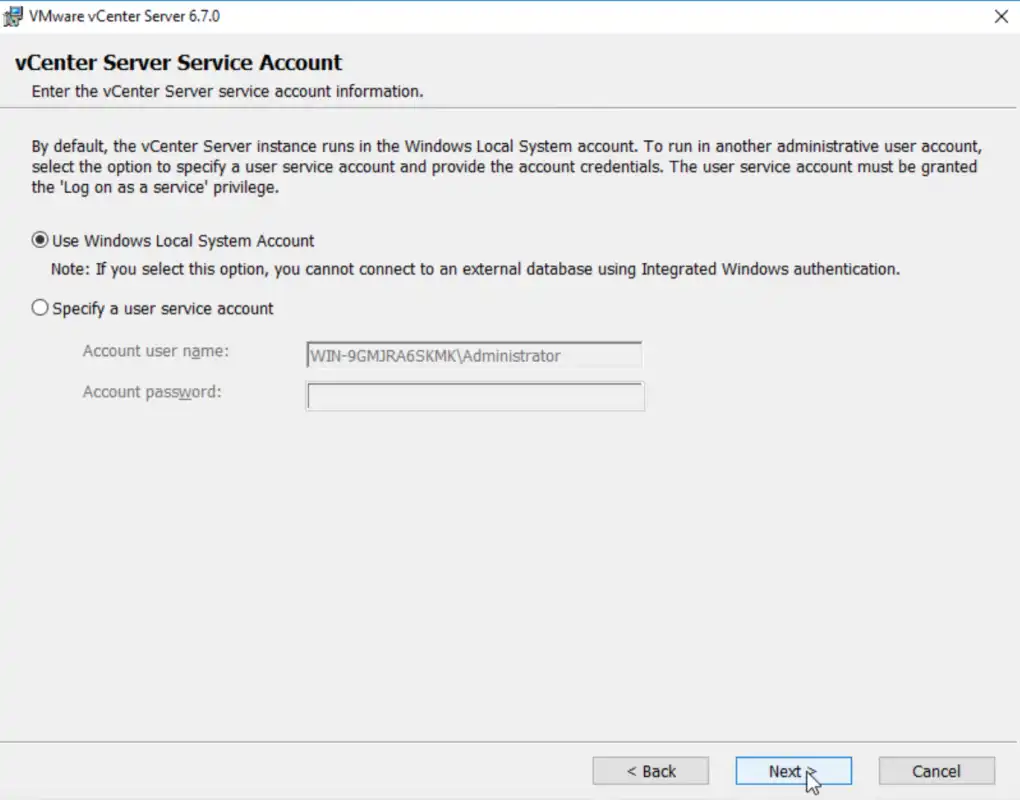Click the 'By default, the vCenter Server' paragraph
The height and width of the screenshot is (800, 1020).
(x=506, y=167)
